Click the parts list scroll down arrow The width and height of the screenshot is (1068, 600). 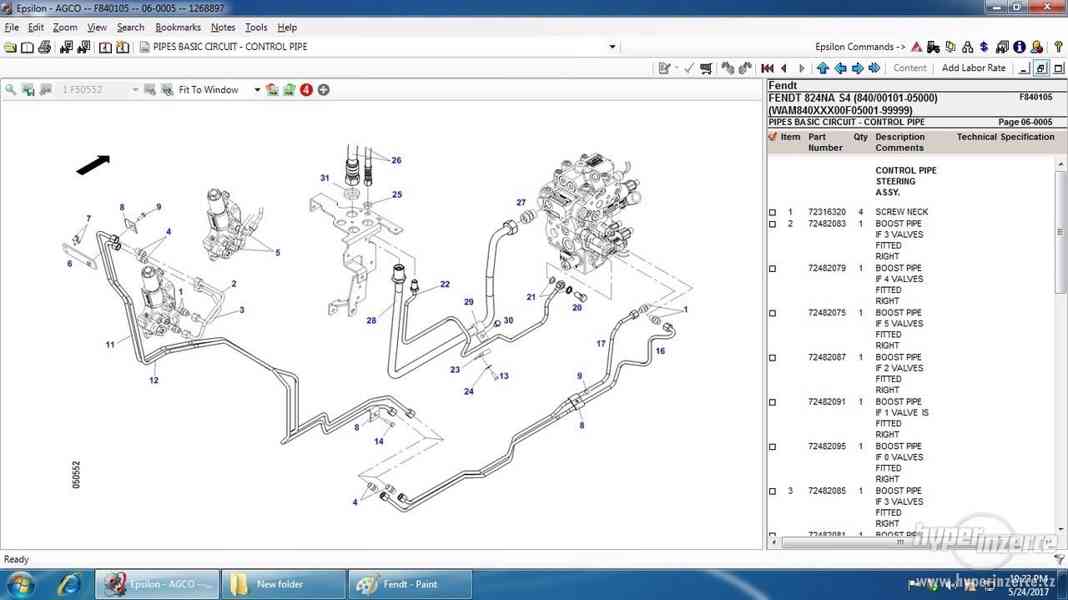point(1060,530)
